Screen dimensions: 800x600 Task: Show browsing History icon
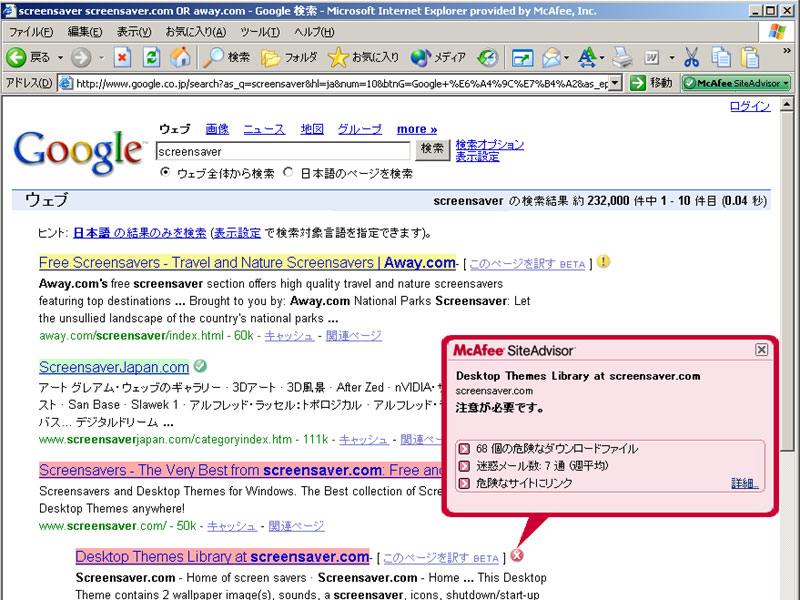[488, 57]
